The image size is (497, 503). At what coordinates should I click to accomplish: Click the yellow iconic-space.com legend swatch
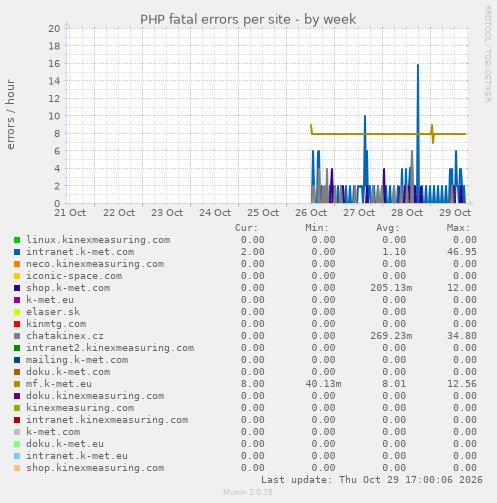(17, 276)
